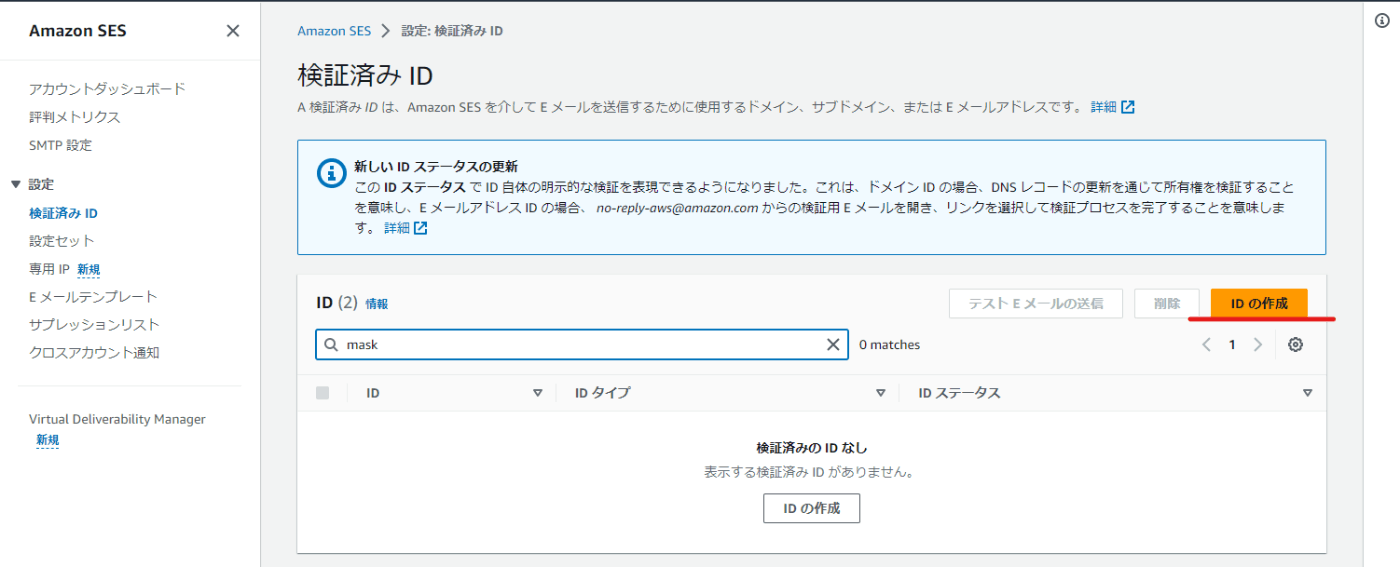Click the search magnifier icon

[x=331, y=345]
